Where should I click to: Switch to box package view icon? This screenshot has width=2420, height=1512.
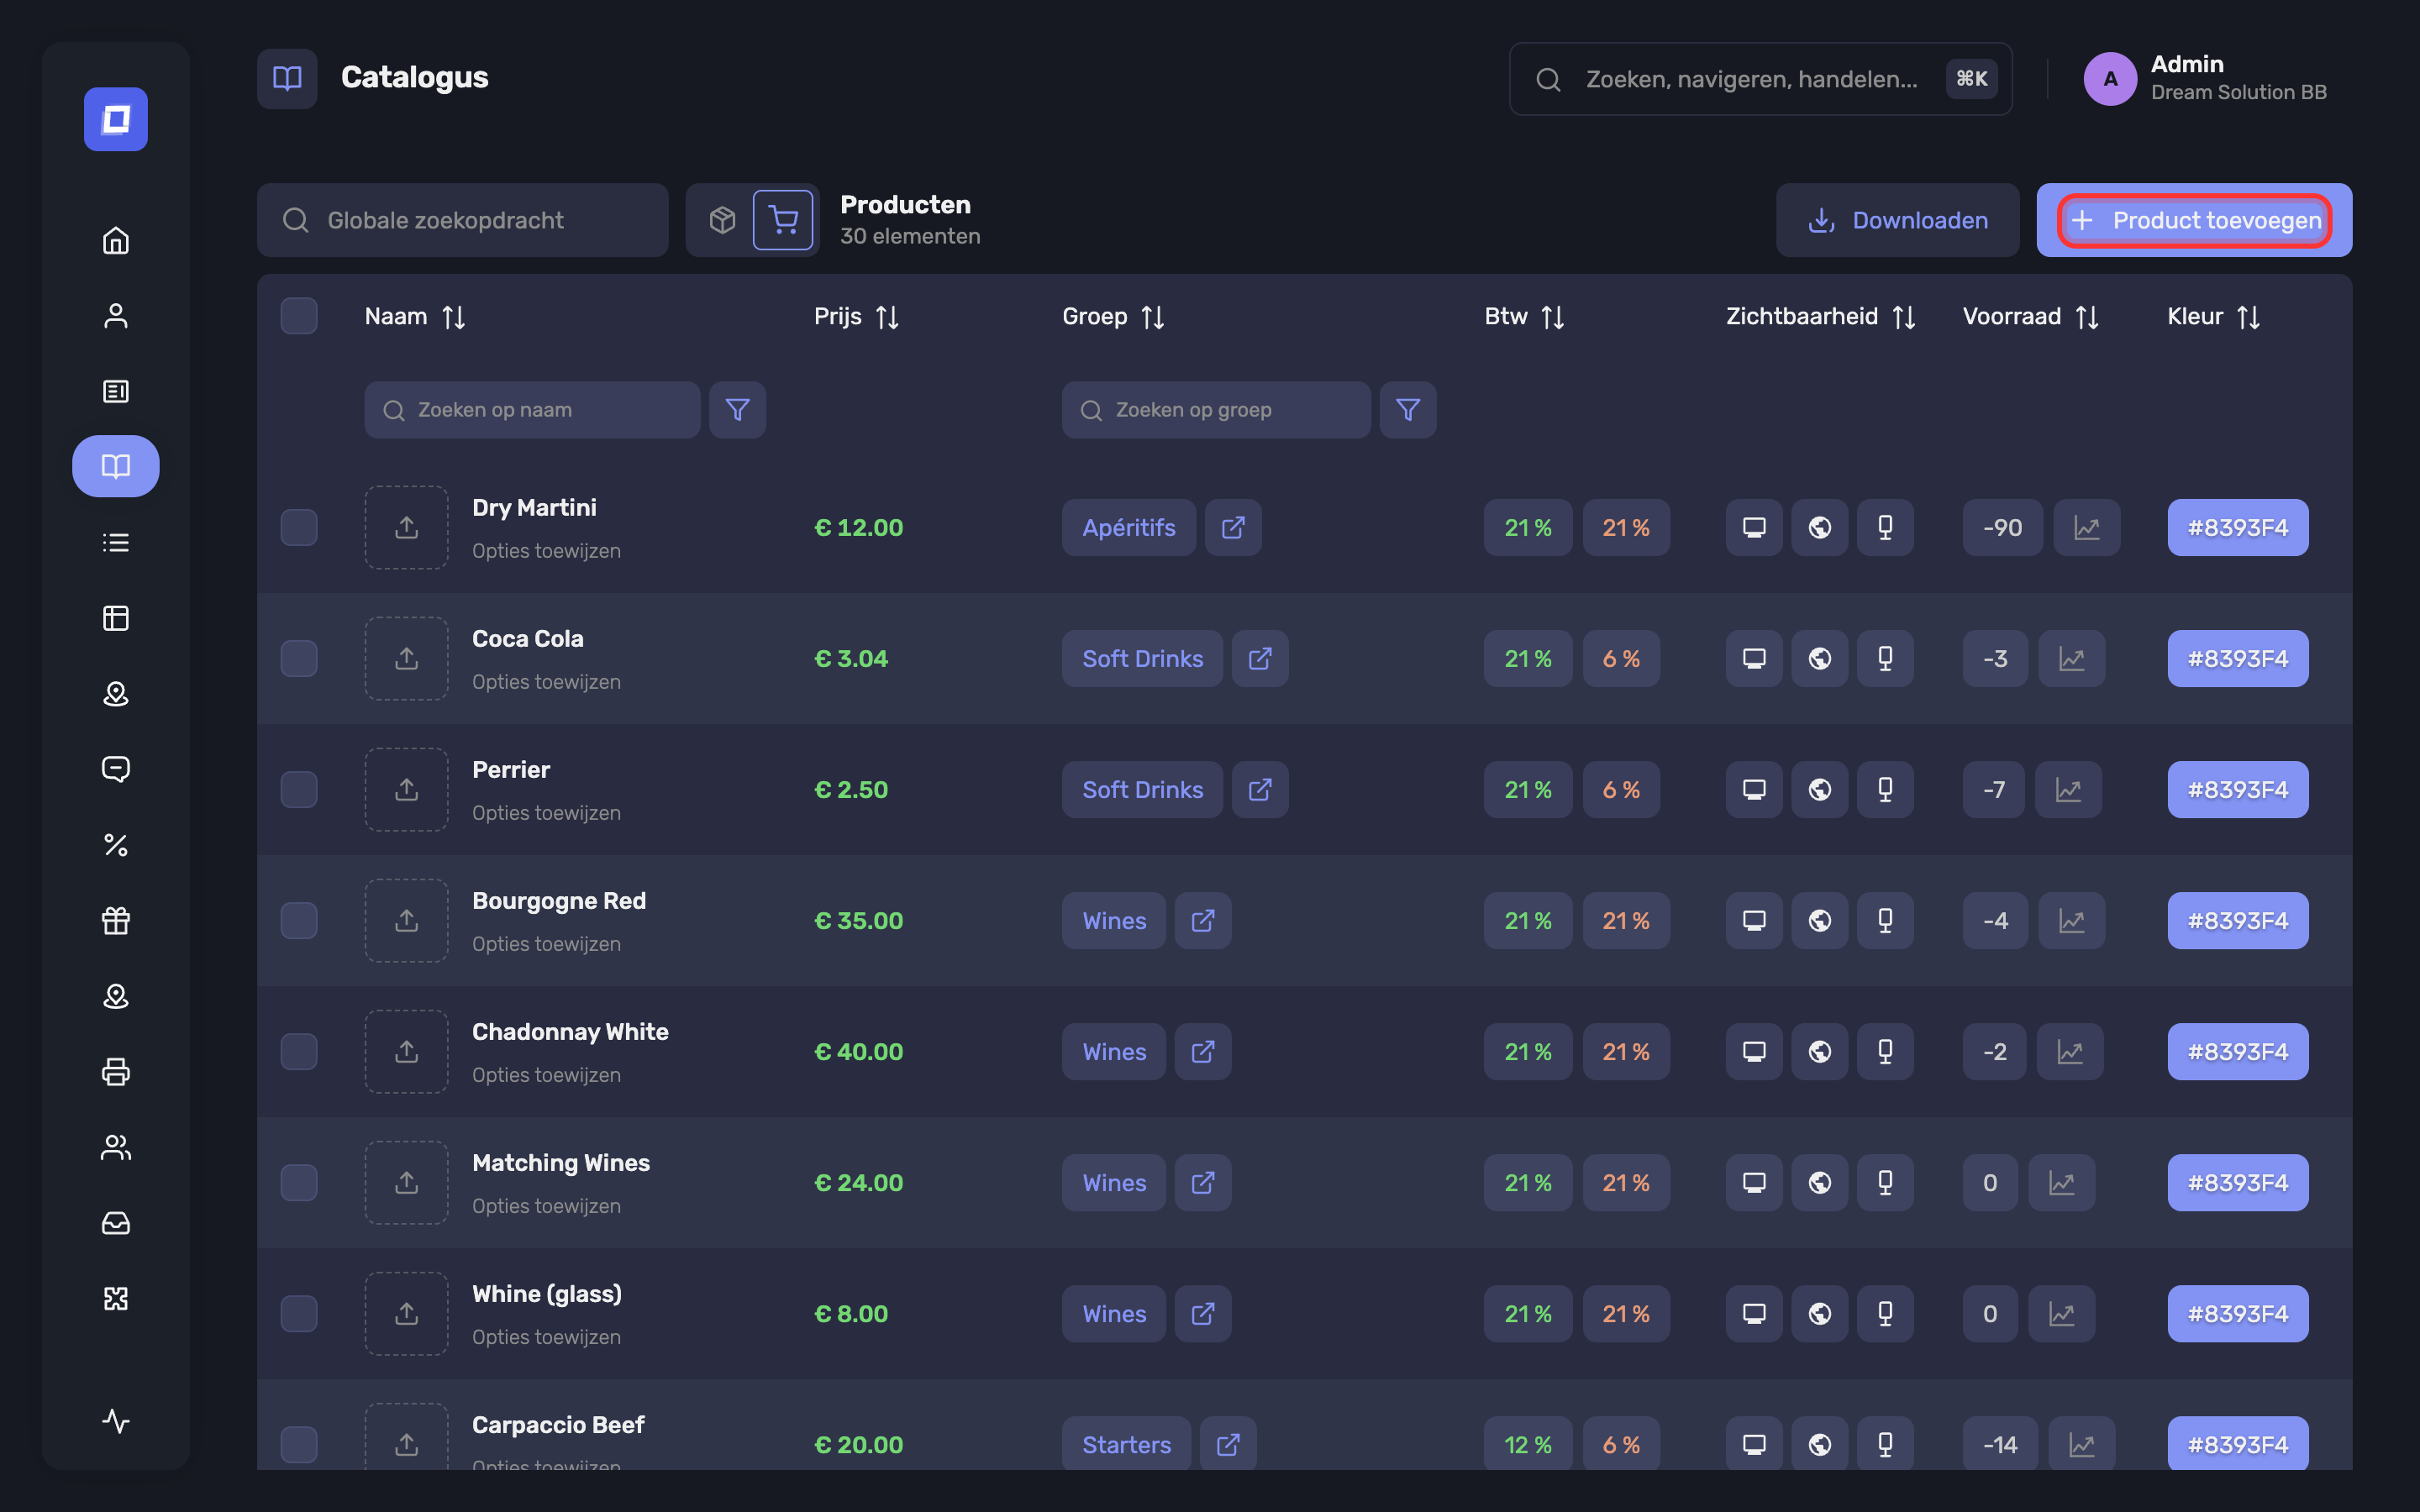(722, 220)
